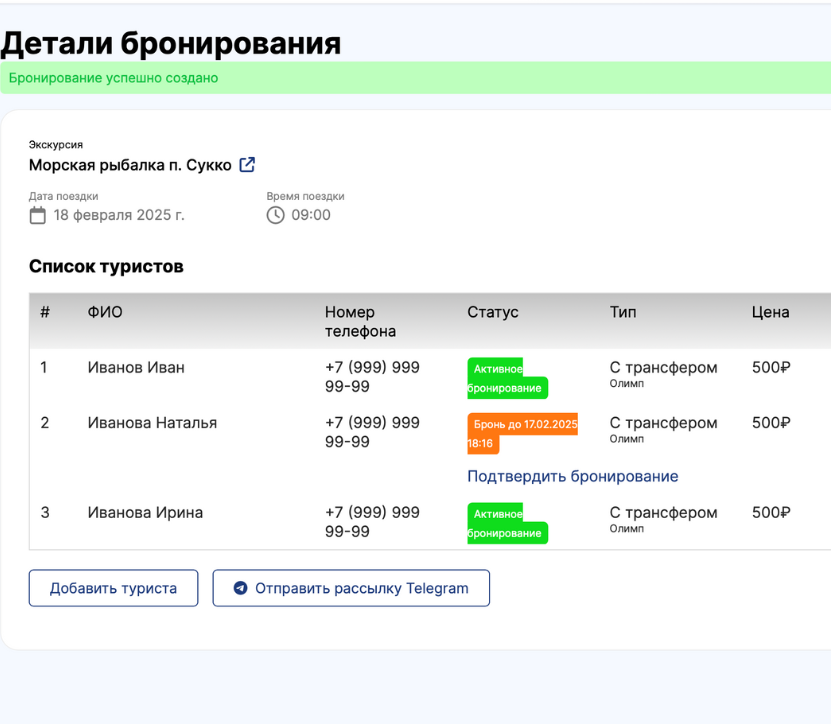
Task: Confirm booking via Подтвердить бронирование link
Action: (x=572, y=476)
